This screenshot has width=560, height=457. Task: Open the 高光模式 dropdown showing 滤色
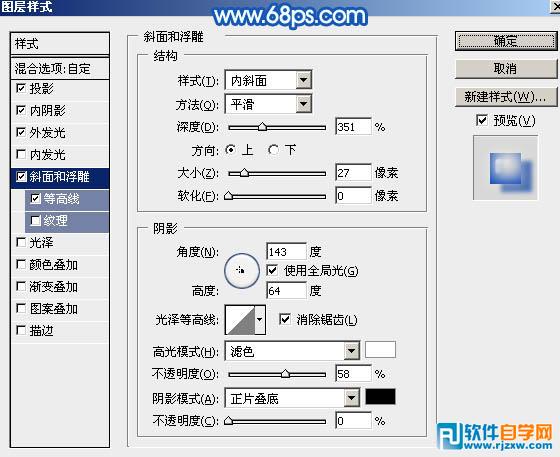(292, 351)
